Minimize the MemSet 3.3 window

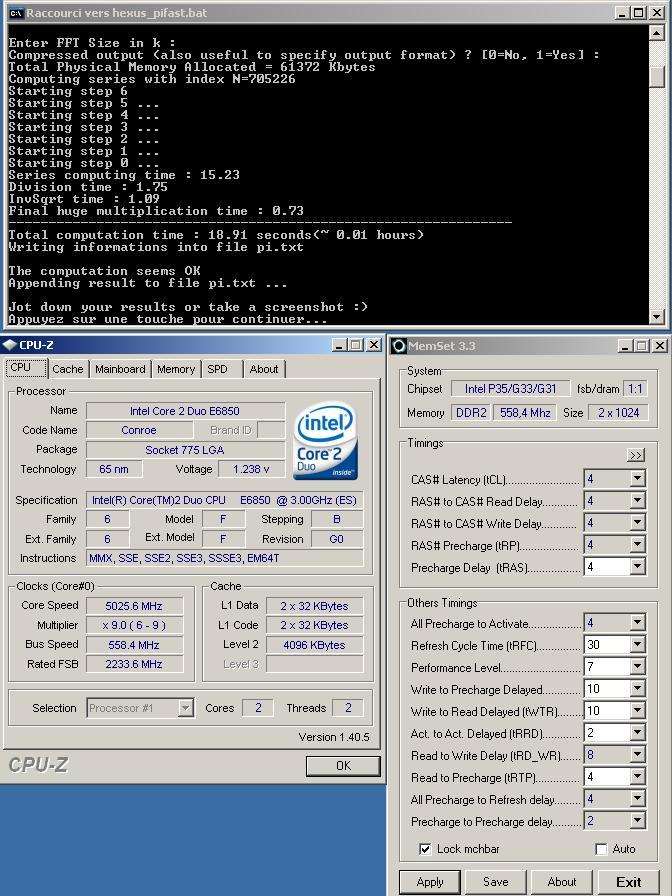pyautogui.click(x=626, y=346)
